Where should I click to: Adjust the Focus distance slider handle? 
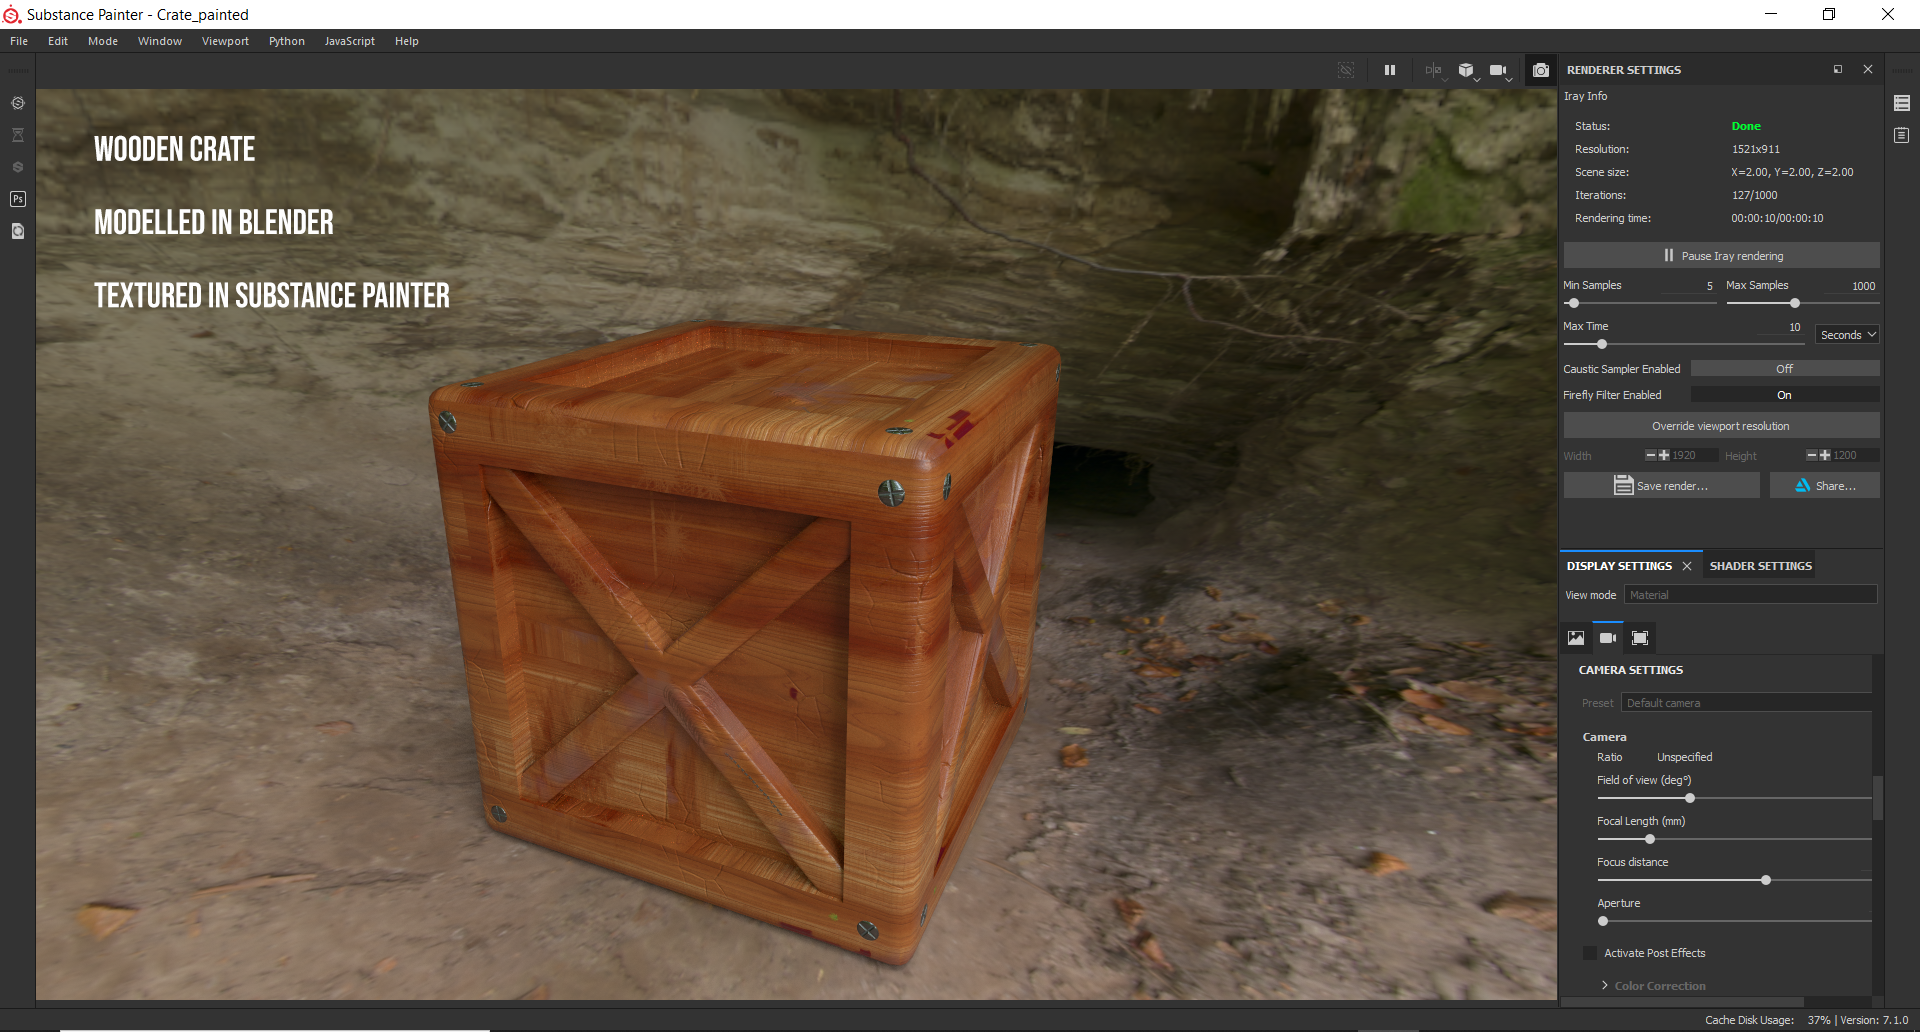coord(1766,880)
